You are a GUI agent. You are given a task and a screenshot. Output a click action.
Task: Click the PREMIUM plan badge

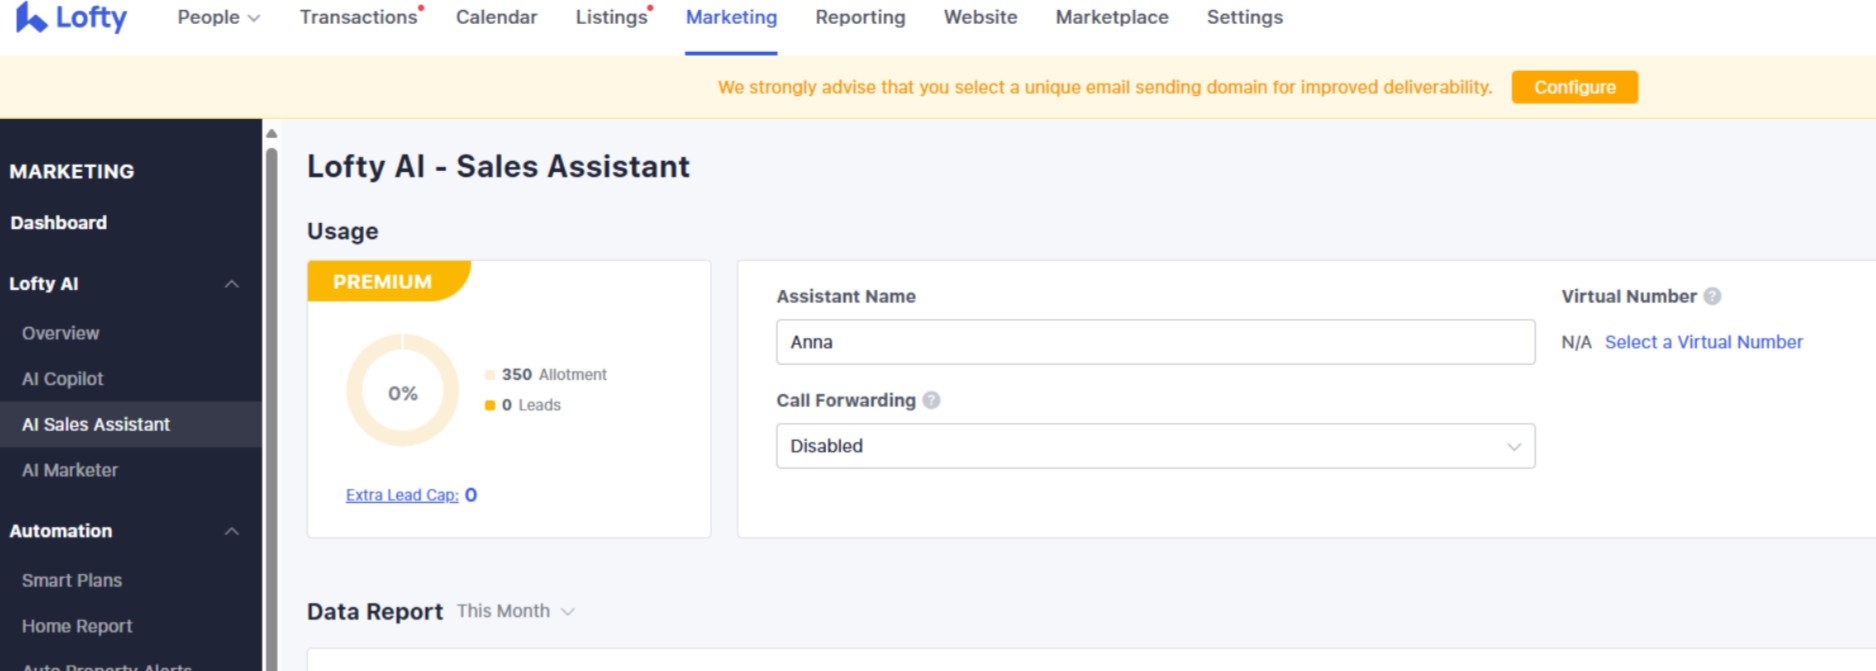coord(388,281)
